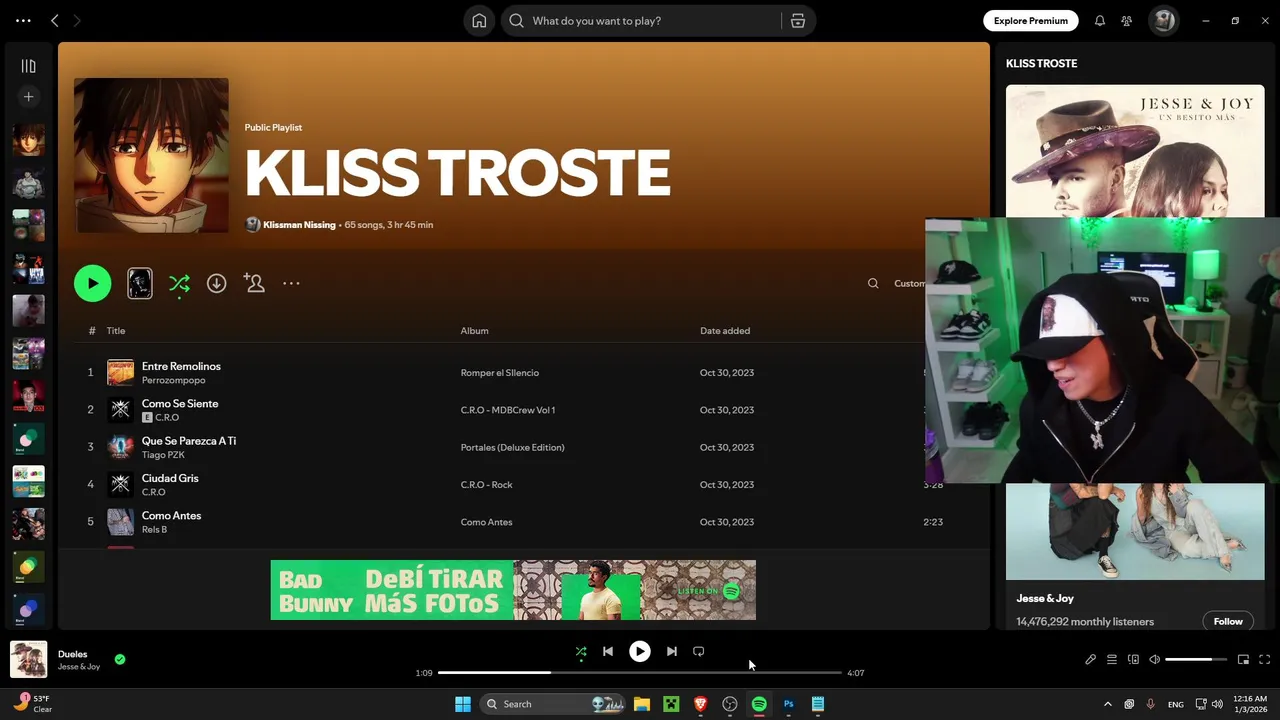Open more options for playlist
Image resolution: width=1280 pixels, height=720 pixels.
291,284
